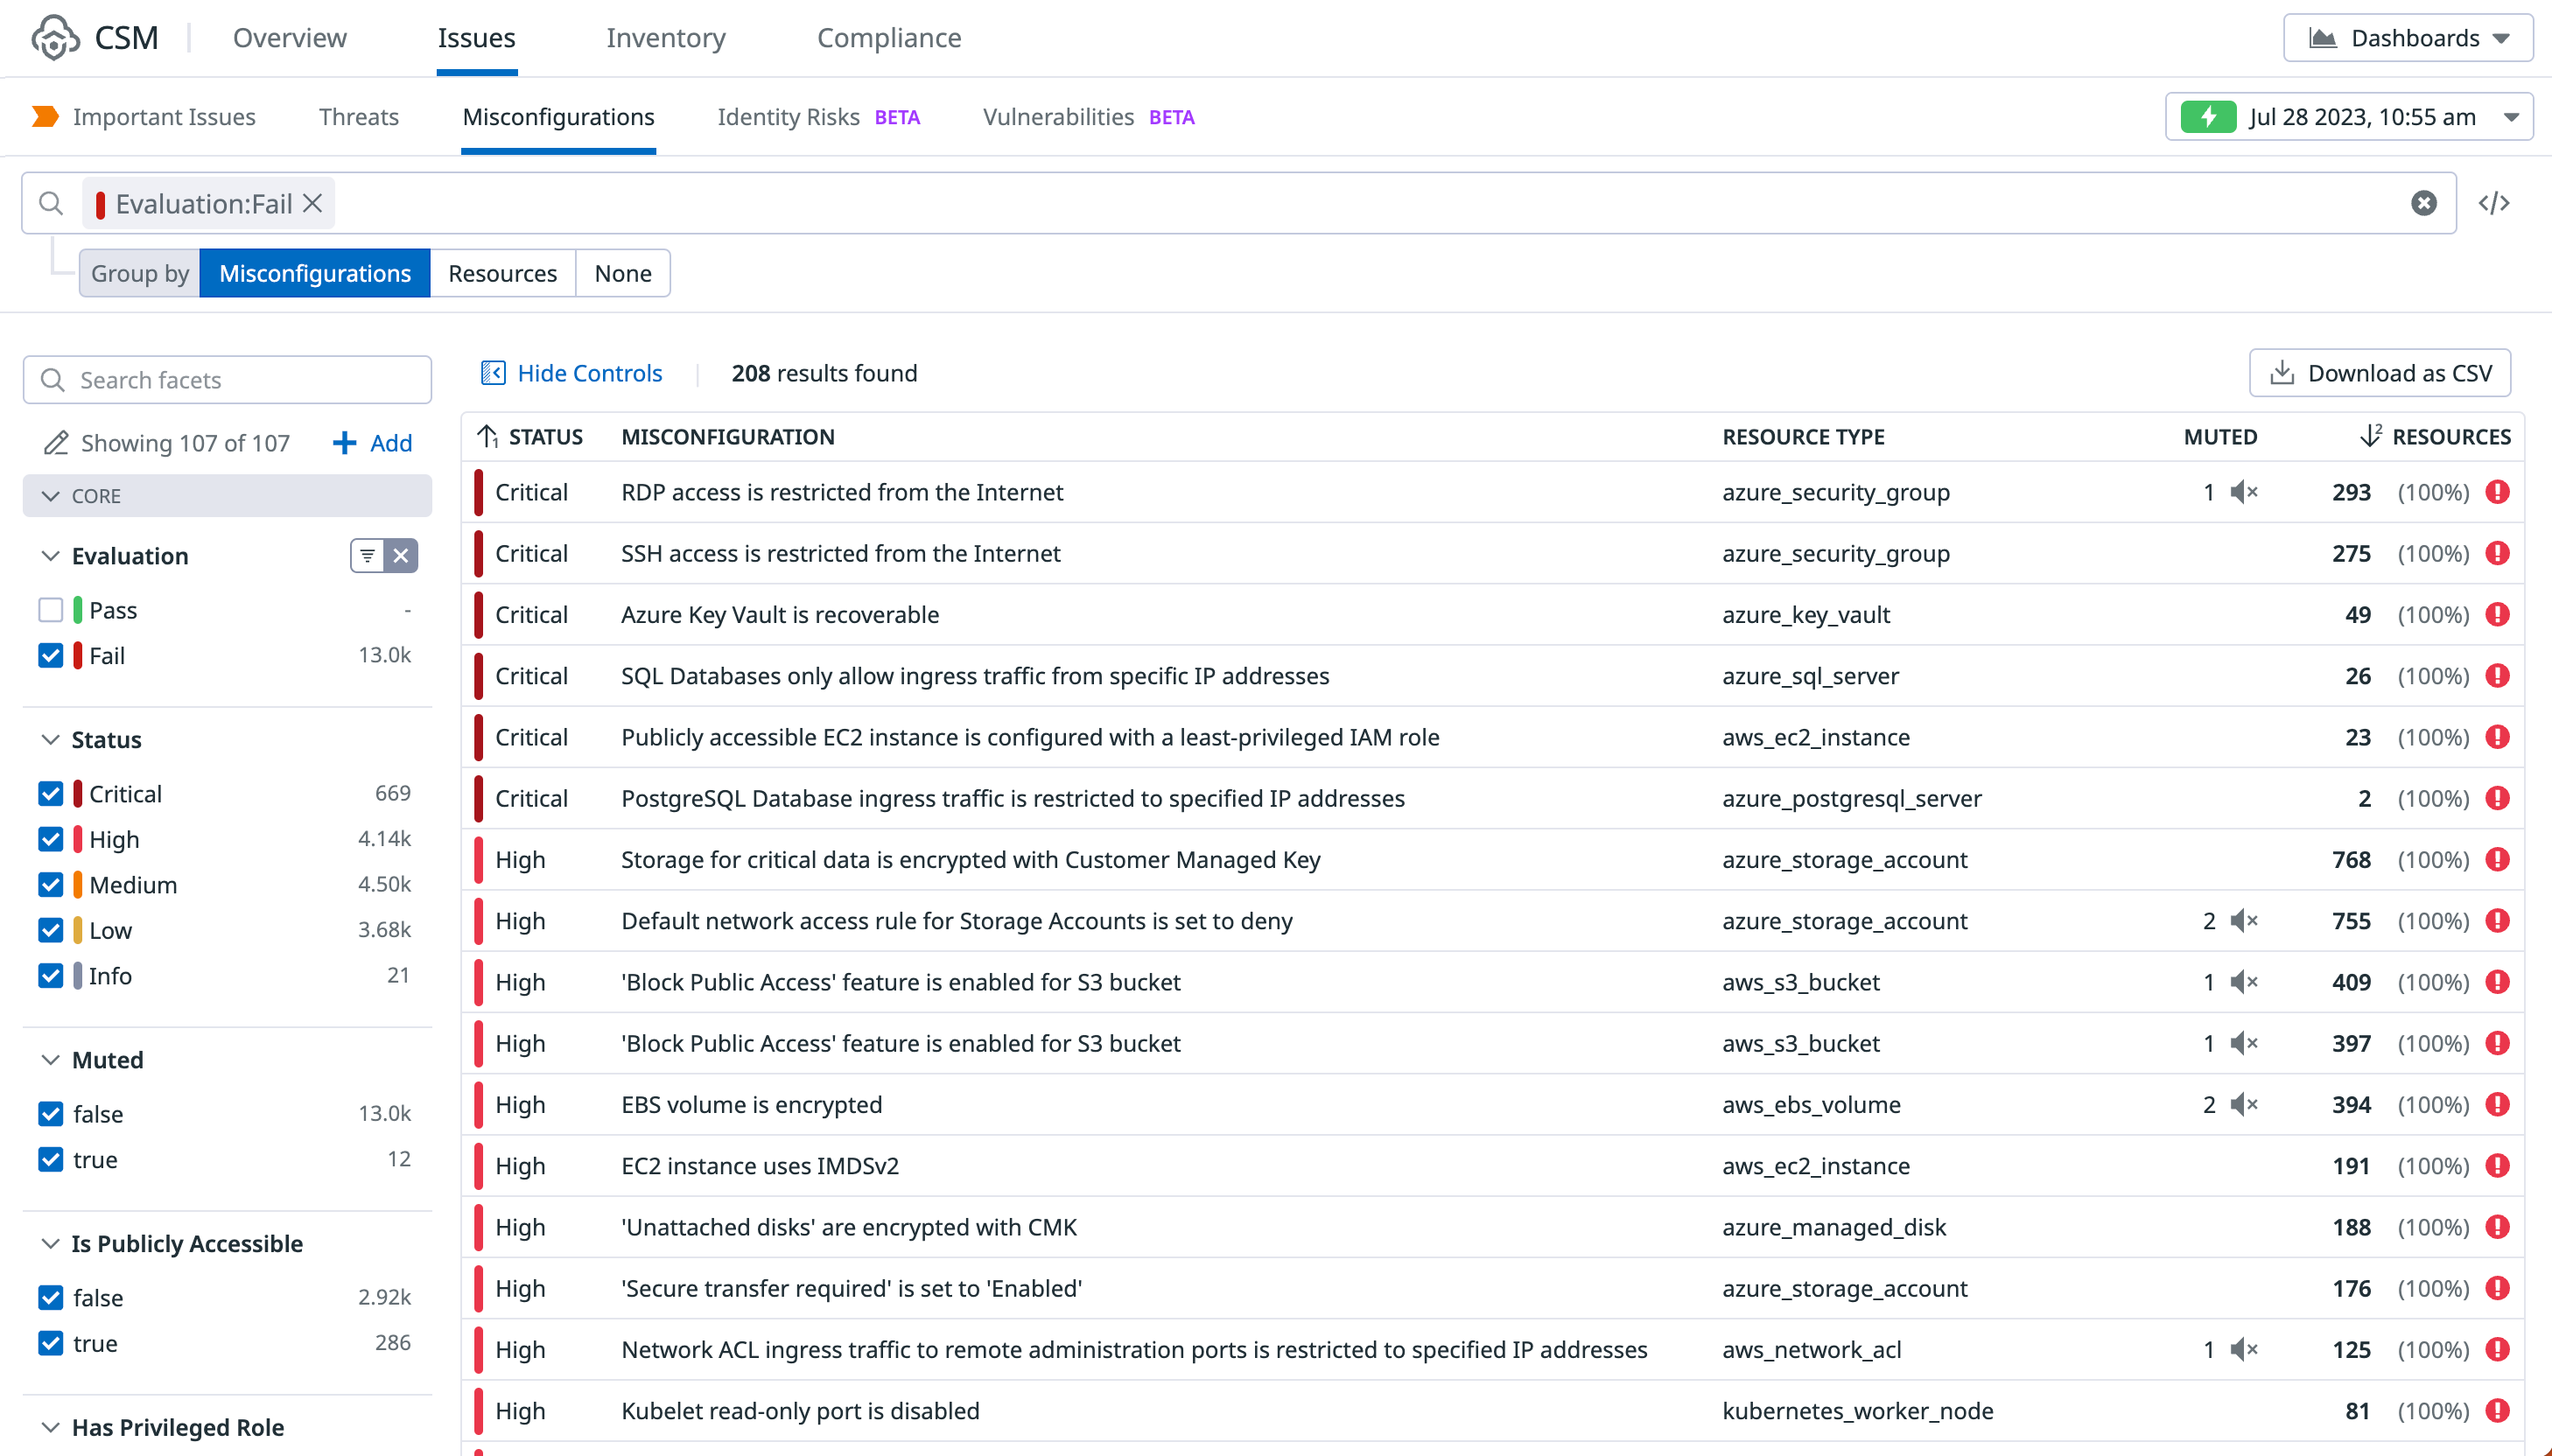Collapse the CORE facet group
2552x1456 pixels.
(51, 496)
